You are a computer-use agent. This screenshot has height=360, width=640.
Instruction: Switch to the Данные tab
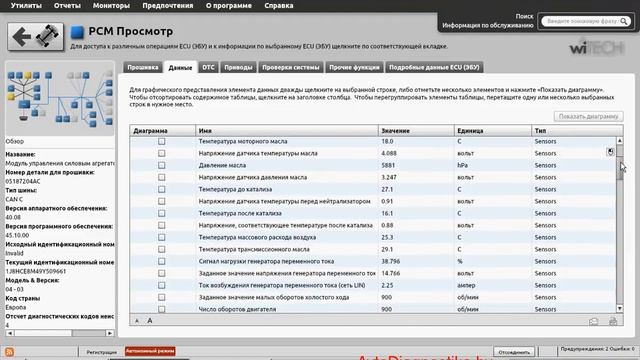tap(180, 68)
